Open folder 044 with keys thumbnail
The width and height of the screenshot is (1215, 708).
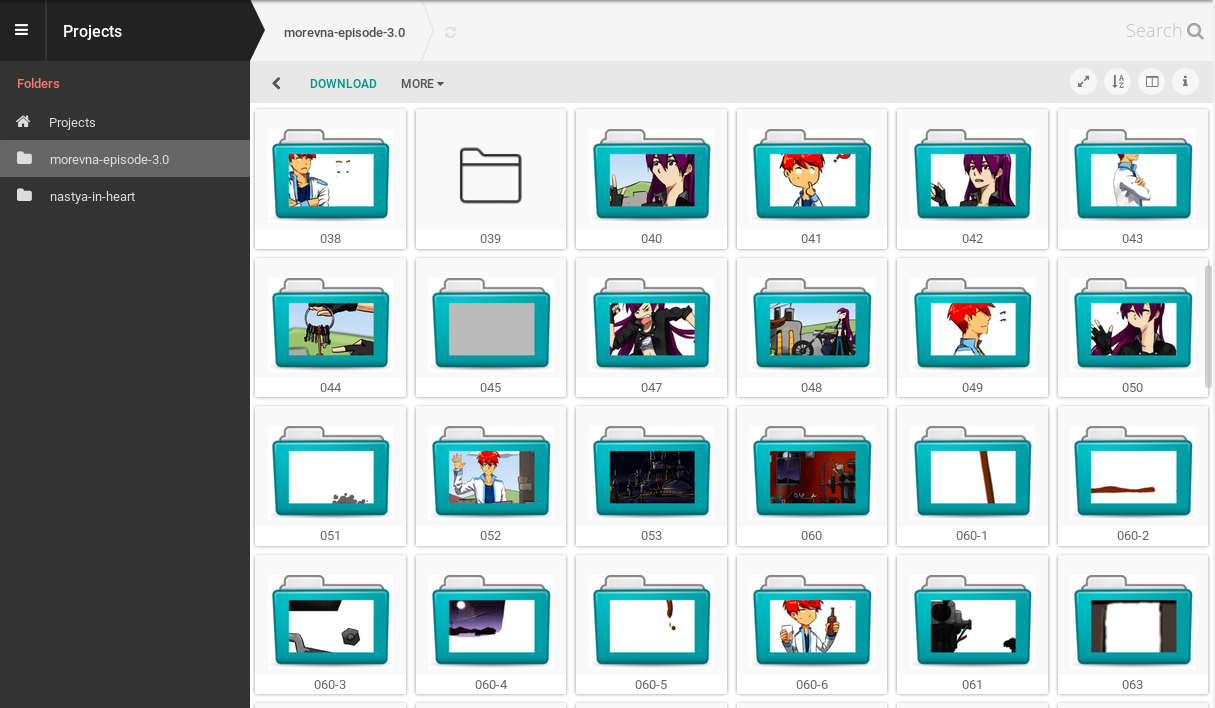[x=330, y=328]
